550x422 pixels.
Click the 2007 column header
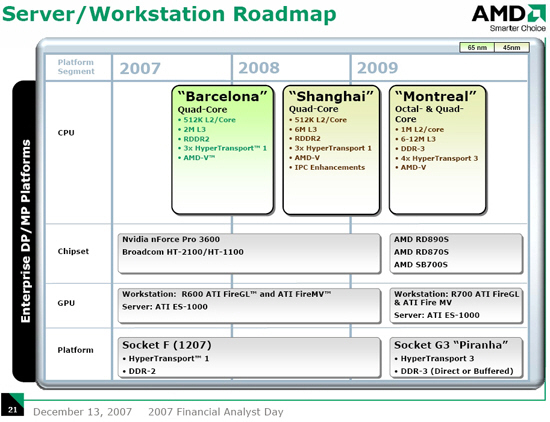(140, 68)
